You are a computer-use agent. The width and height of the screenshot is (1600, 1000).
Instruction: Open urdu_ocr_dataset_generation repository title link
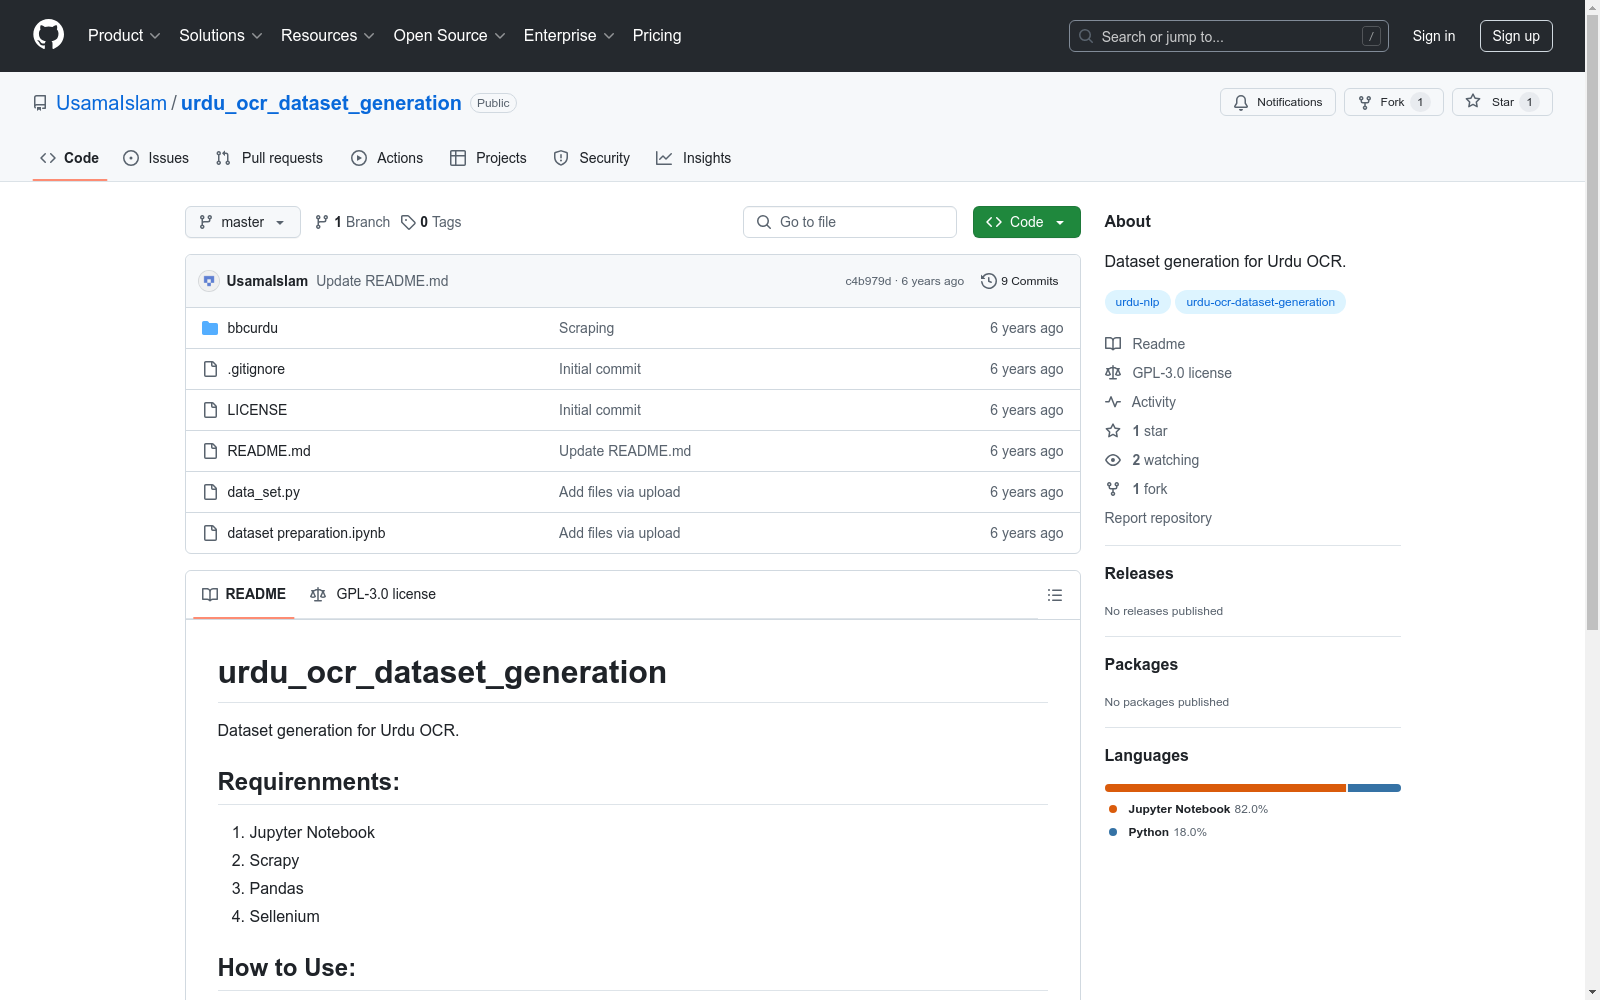(321, 103)
